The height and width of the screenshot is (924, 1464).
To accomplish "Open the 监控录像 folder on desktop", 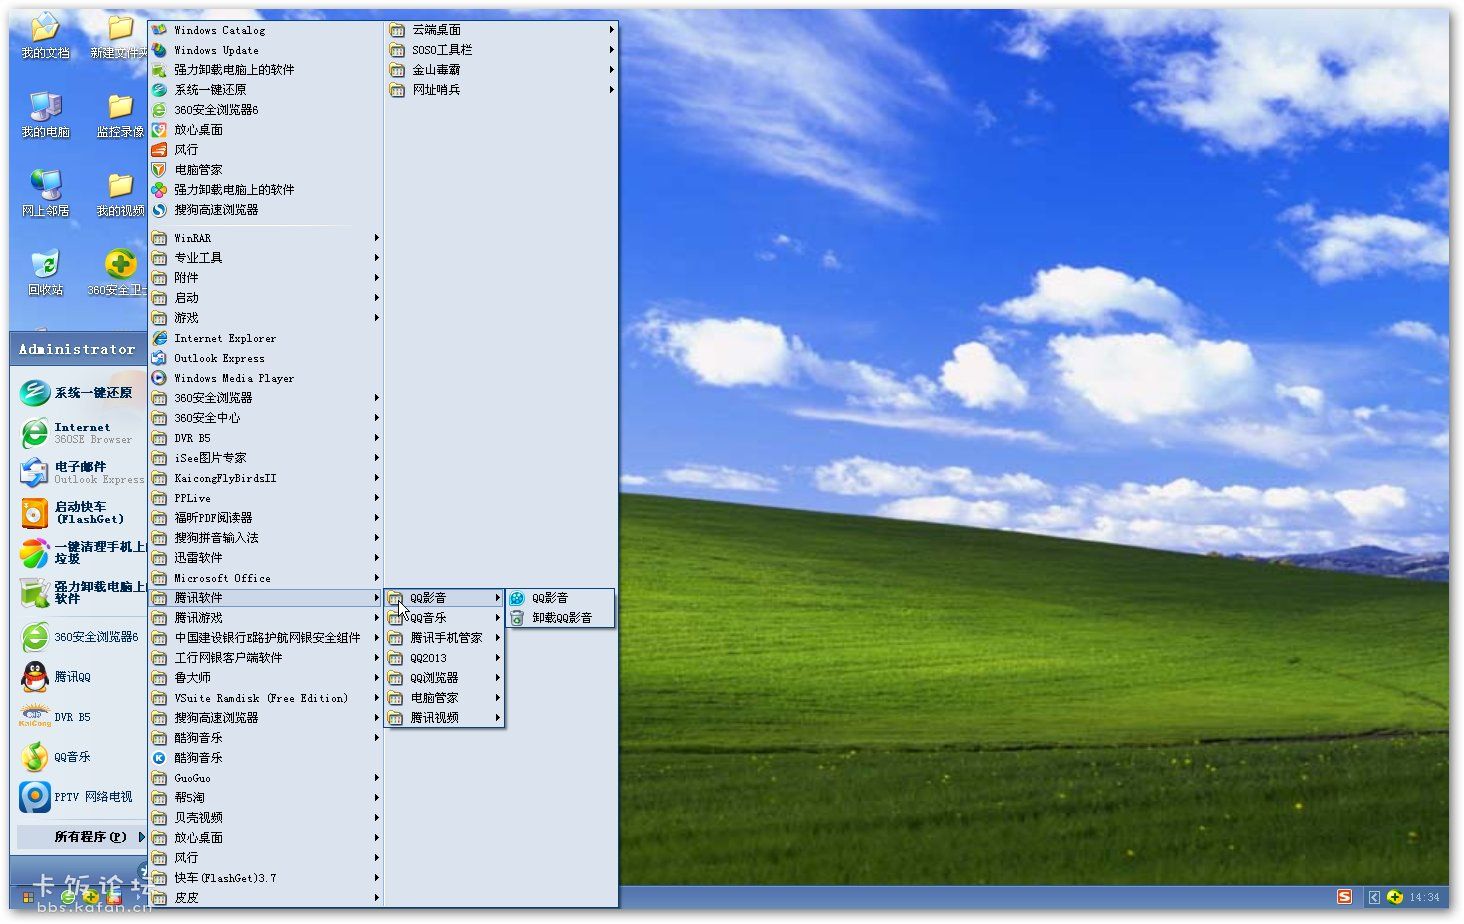I will coord(120,115).
